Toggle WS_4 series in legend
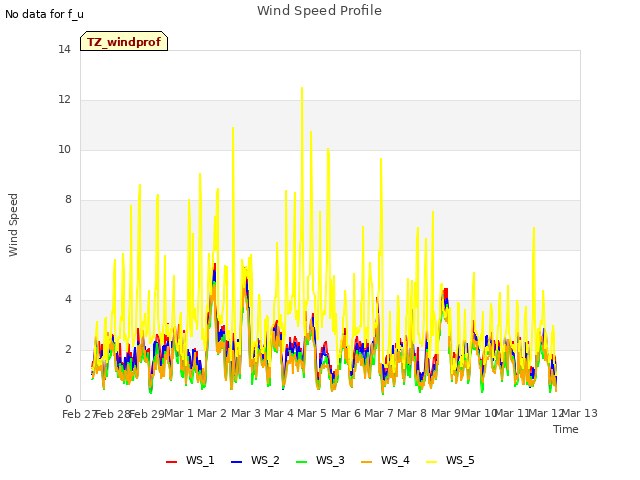This screenshot has width=640, height=480. [x=385, y=460]
